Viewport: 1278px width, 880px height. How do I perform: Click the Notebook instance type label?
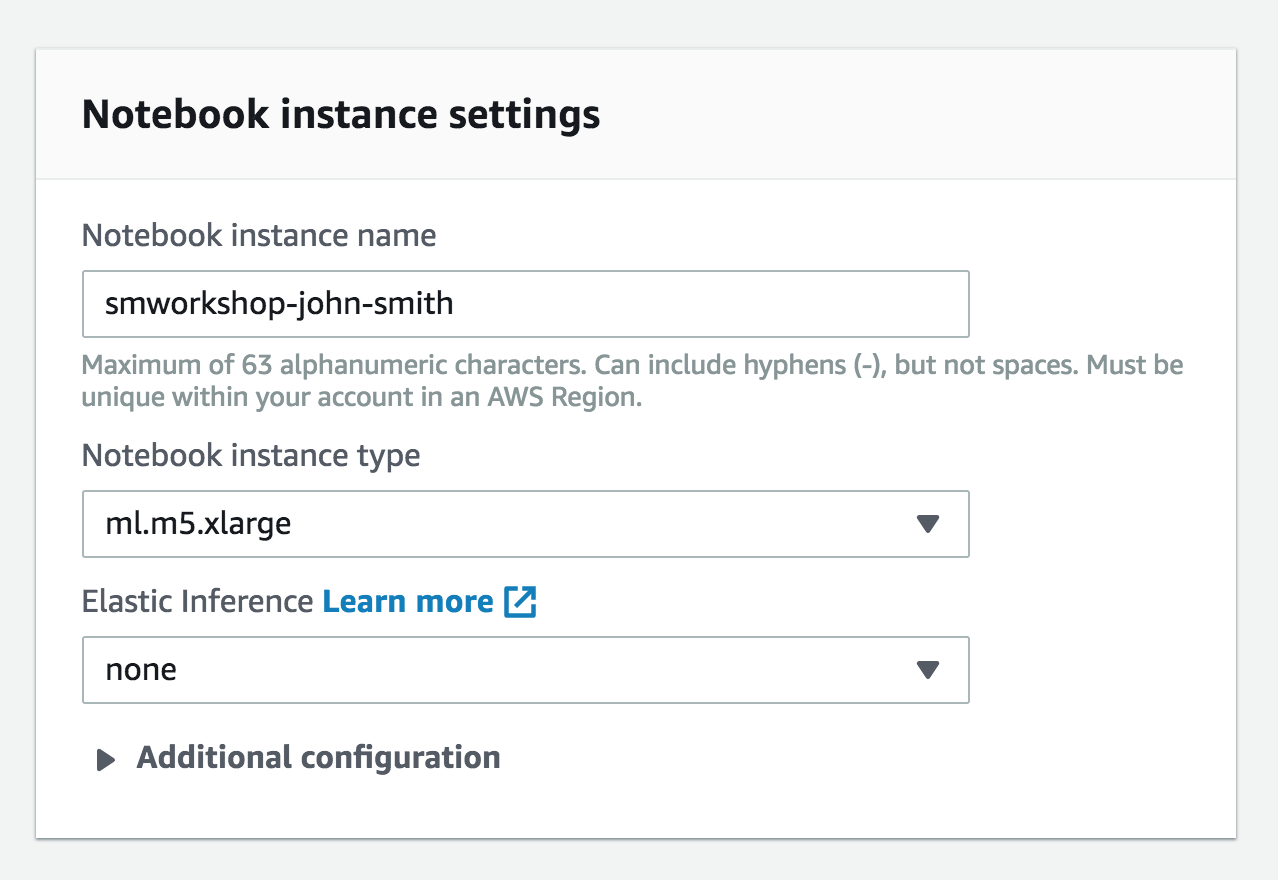(x=251, y=455)
